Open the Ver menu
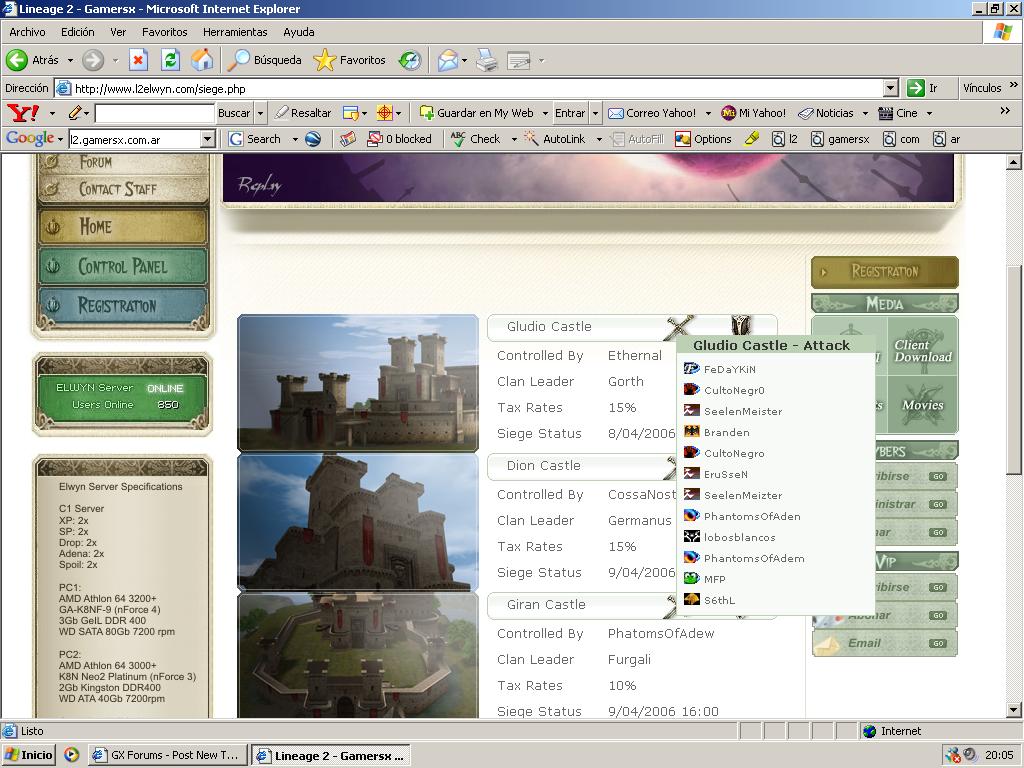The image size is (1024, 768). click(118, 32)
